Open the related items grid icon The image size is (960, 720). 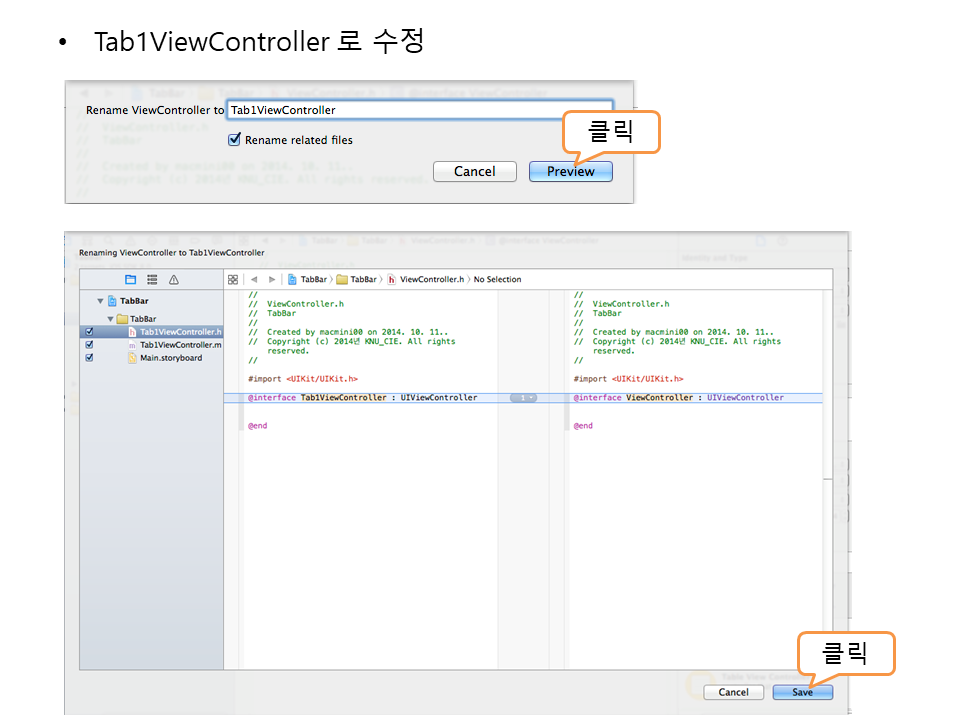[x=233, y=280]
